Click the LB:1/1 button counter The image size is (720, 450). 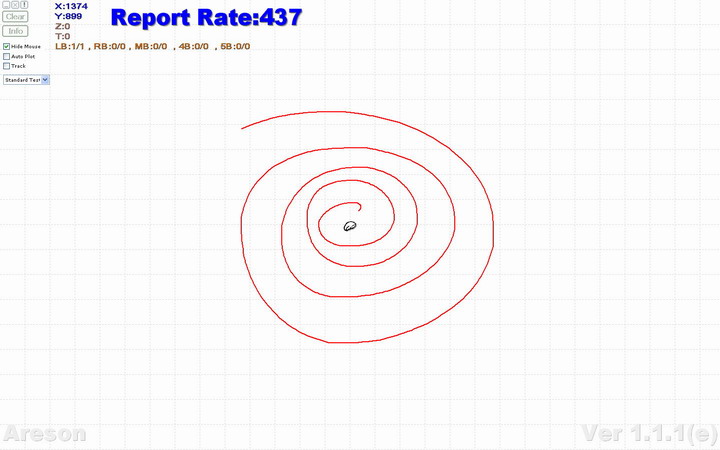pyautogui.click(x=70, y=46)
